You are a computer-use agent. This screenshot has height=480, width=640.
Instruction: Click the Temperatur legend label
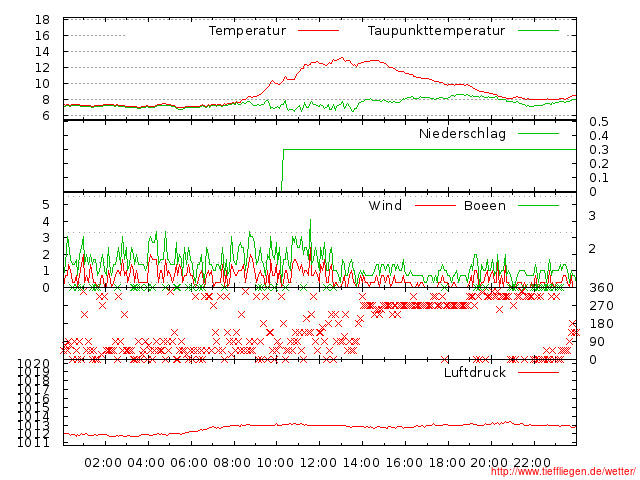pyautogui.click(x=247, y=31)
